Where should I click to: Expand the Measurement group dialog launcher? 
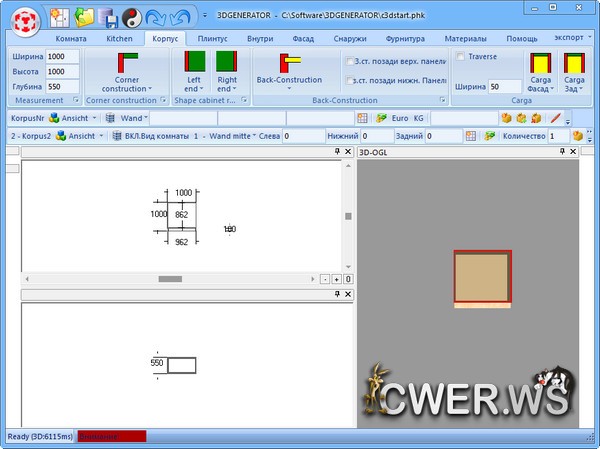[76, 100]
